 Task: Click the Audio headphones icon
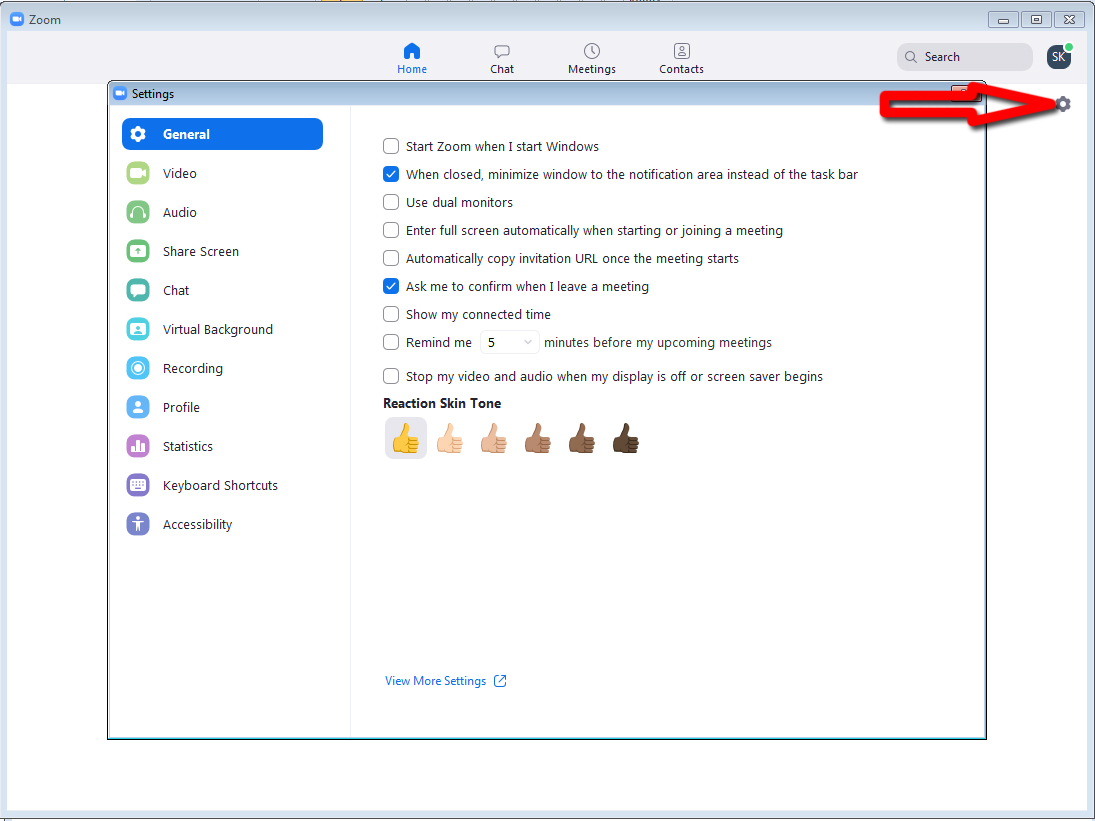point(138,212)
